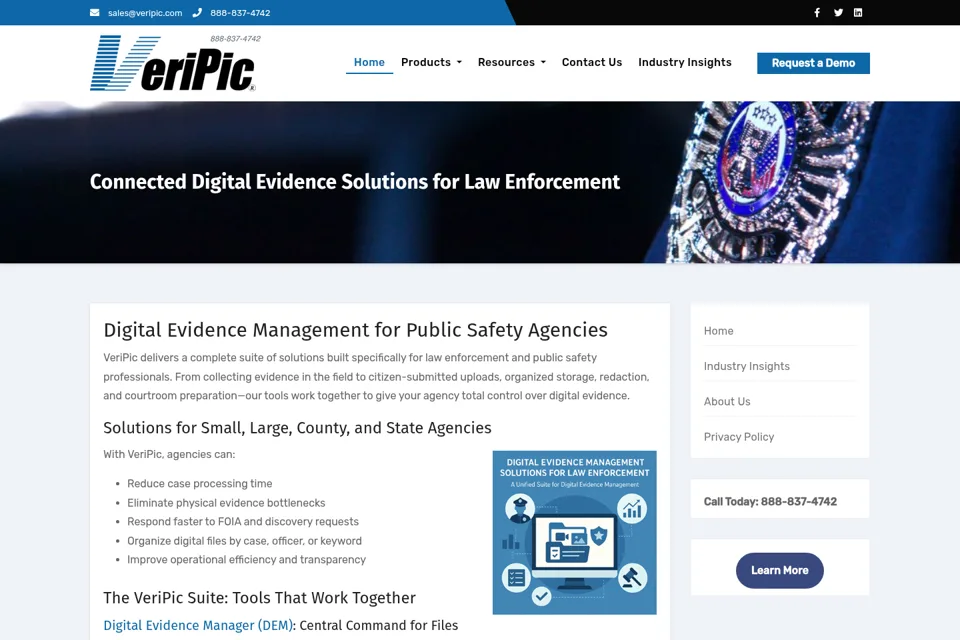Screen dimensions: 960x640
Task: Open the Privacy Policy sidebar link
Action: pos(739,437)
